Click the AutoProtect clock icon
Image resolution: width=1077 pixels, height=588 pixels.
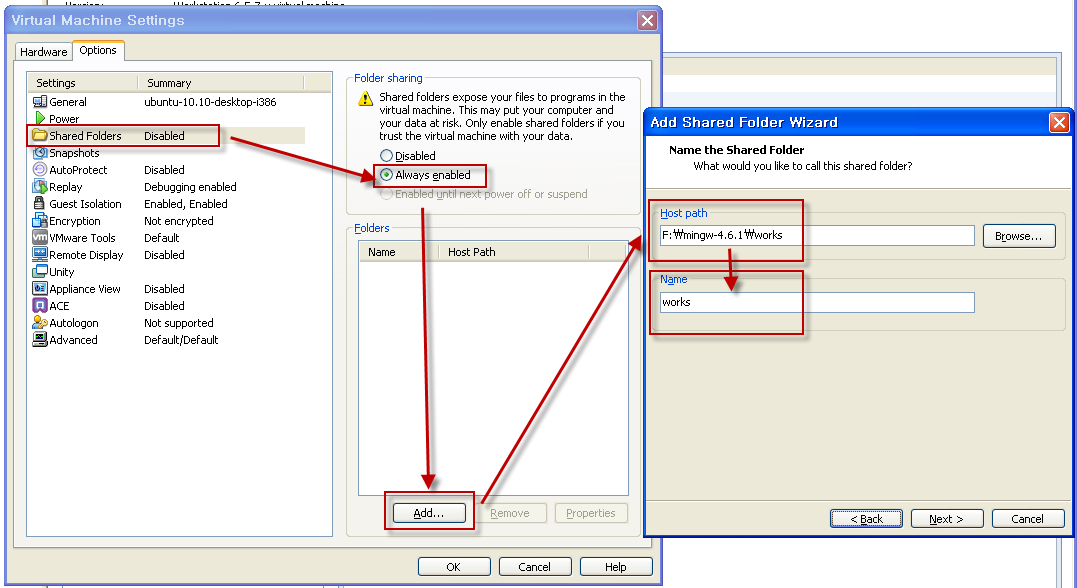point(40,170)
